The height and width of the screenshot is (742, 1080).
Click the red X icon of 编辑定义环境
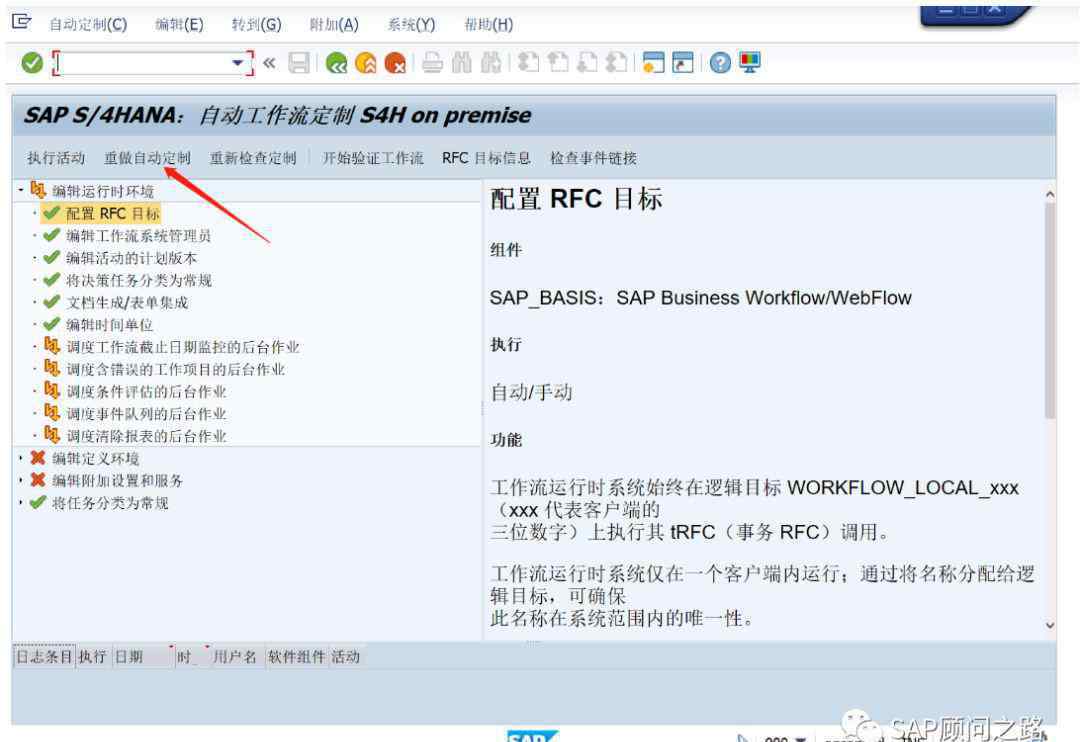(38, 458)
